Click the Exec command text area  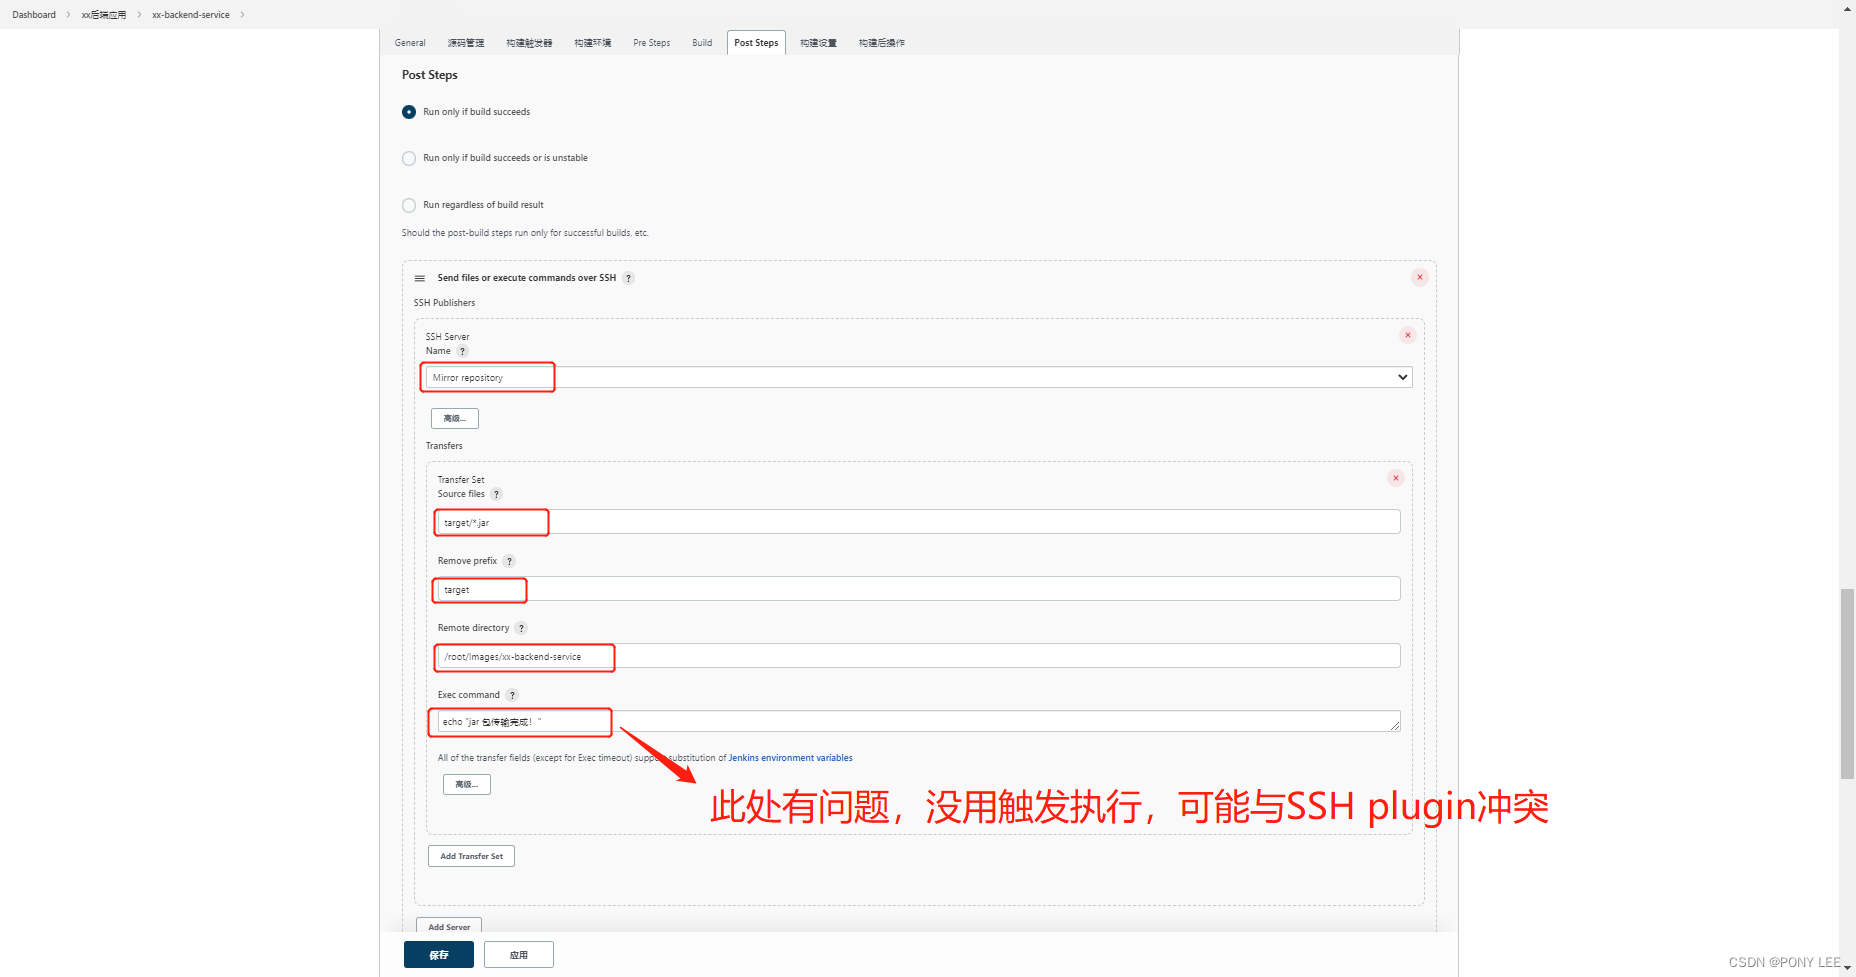tap(919, 721)
